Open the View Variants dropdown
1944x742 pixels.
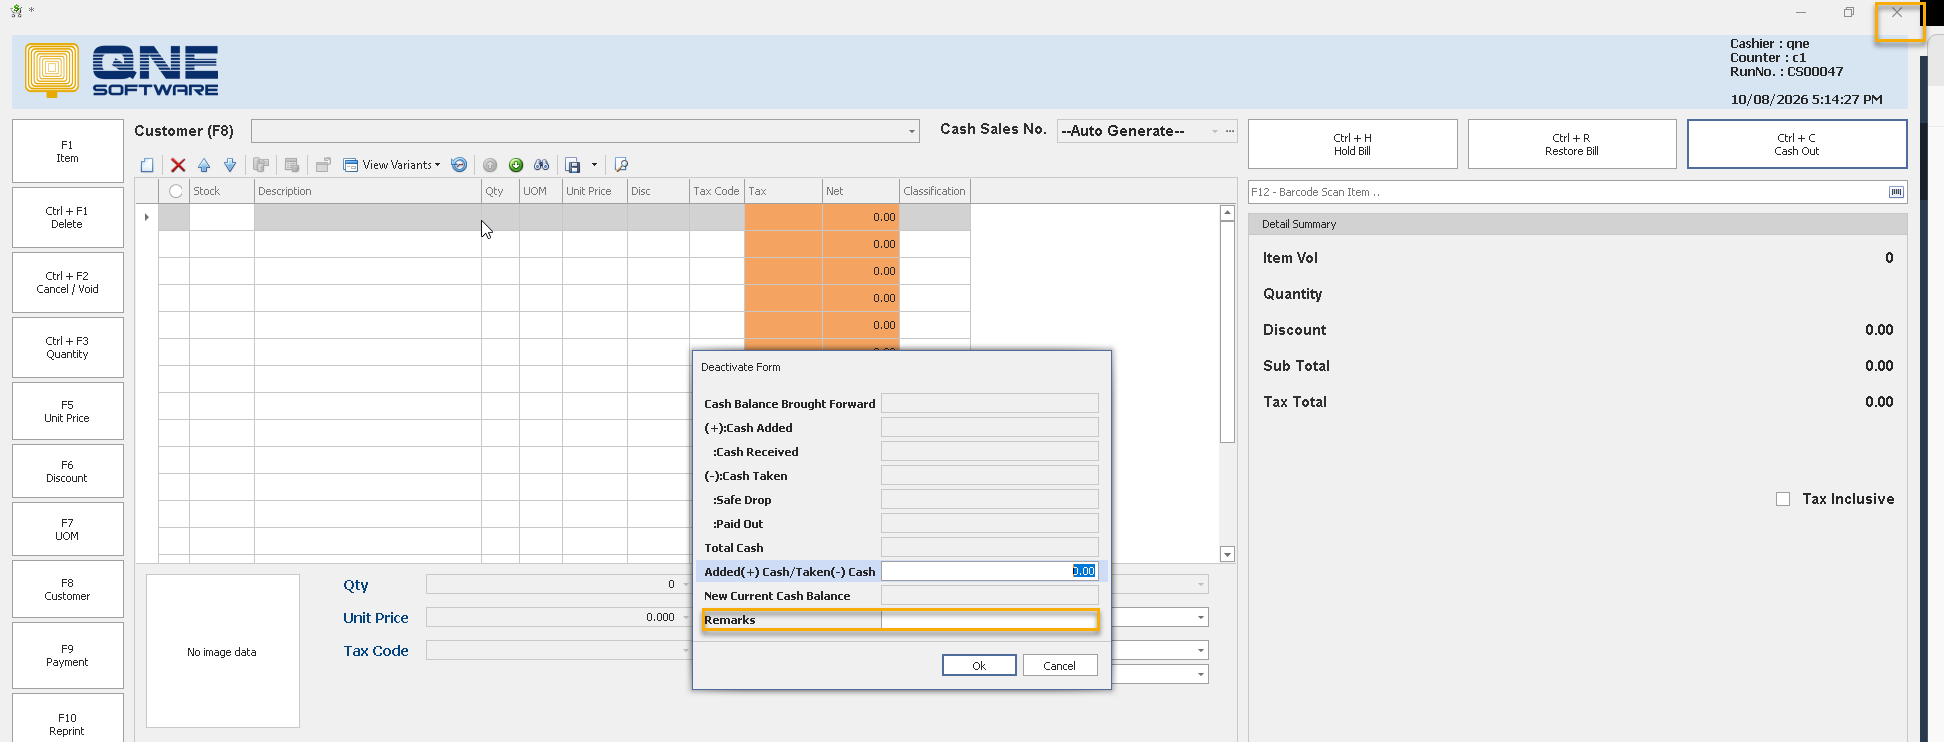point(391,165)
